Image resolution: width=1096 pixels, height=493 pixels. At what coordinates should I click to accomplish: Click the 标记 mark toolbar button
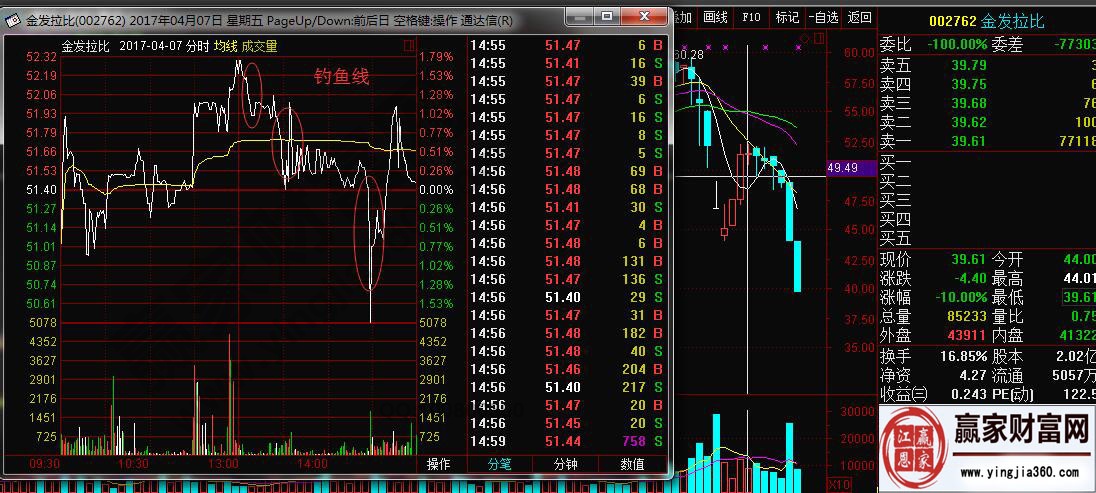pyautogui.click(x=788, y=17)
